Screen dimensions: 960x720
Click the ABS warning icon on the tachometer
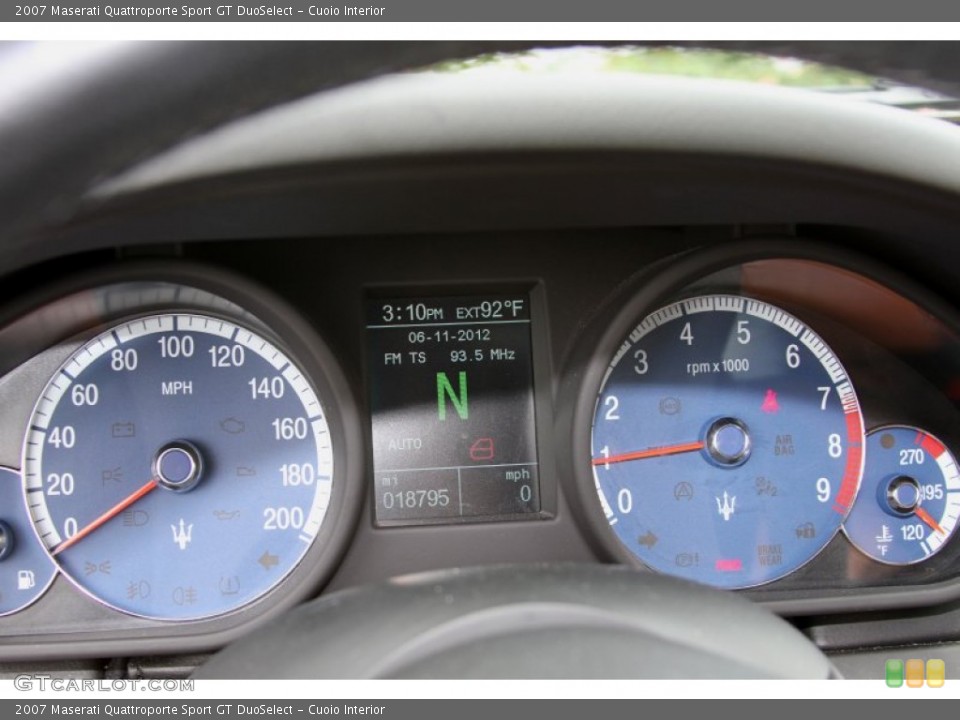click(x=669, y=405)
